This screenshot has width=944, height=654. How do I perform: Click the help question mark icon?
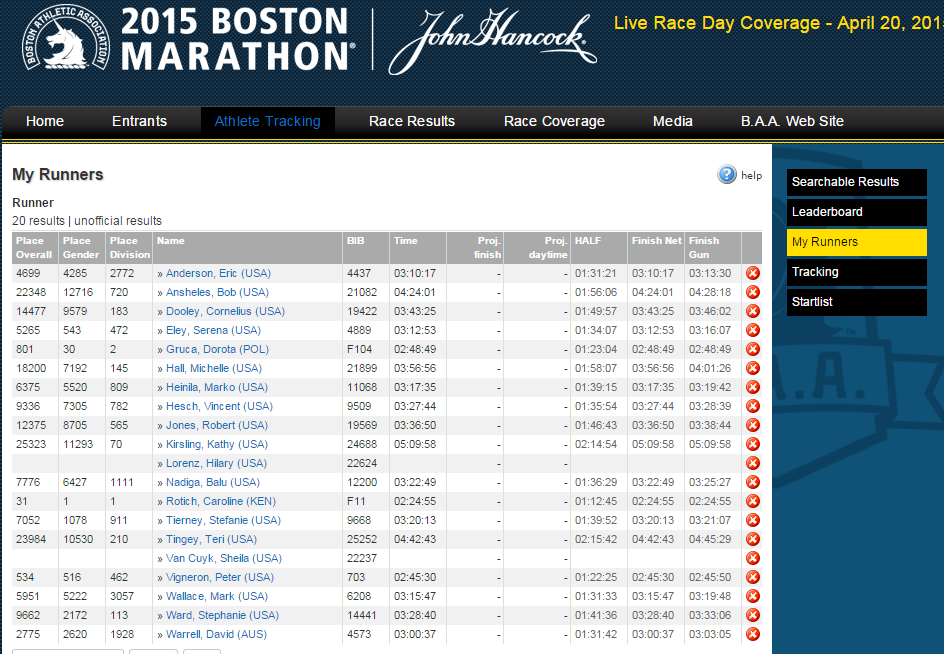point(727,175)
